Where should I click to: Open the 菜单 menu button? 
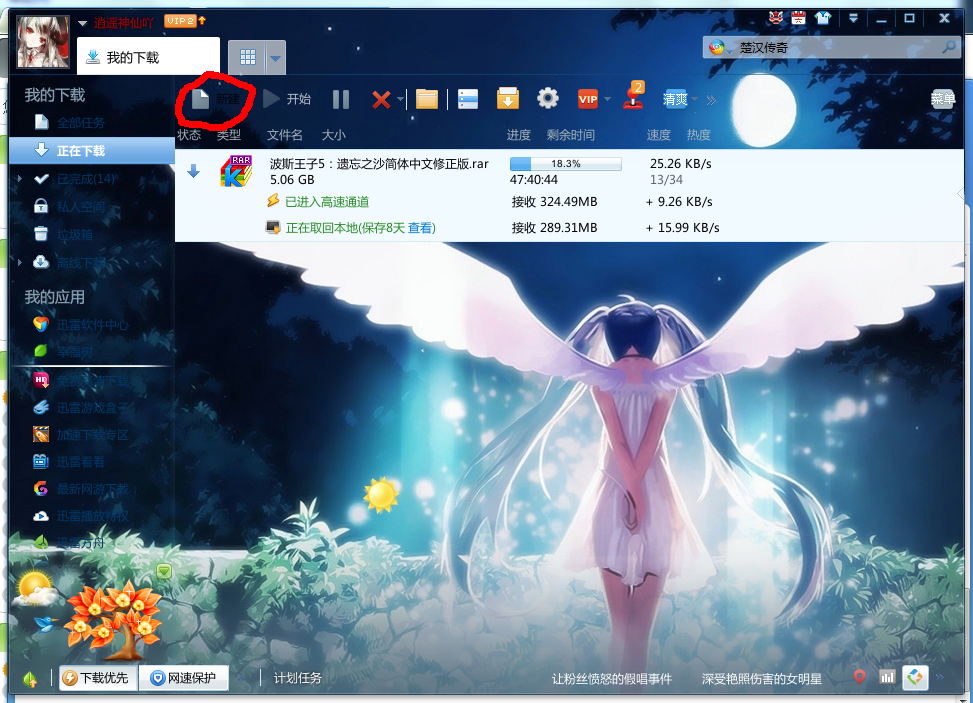[943, 99]
